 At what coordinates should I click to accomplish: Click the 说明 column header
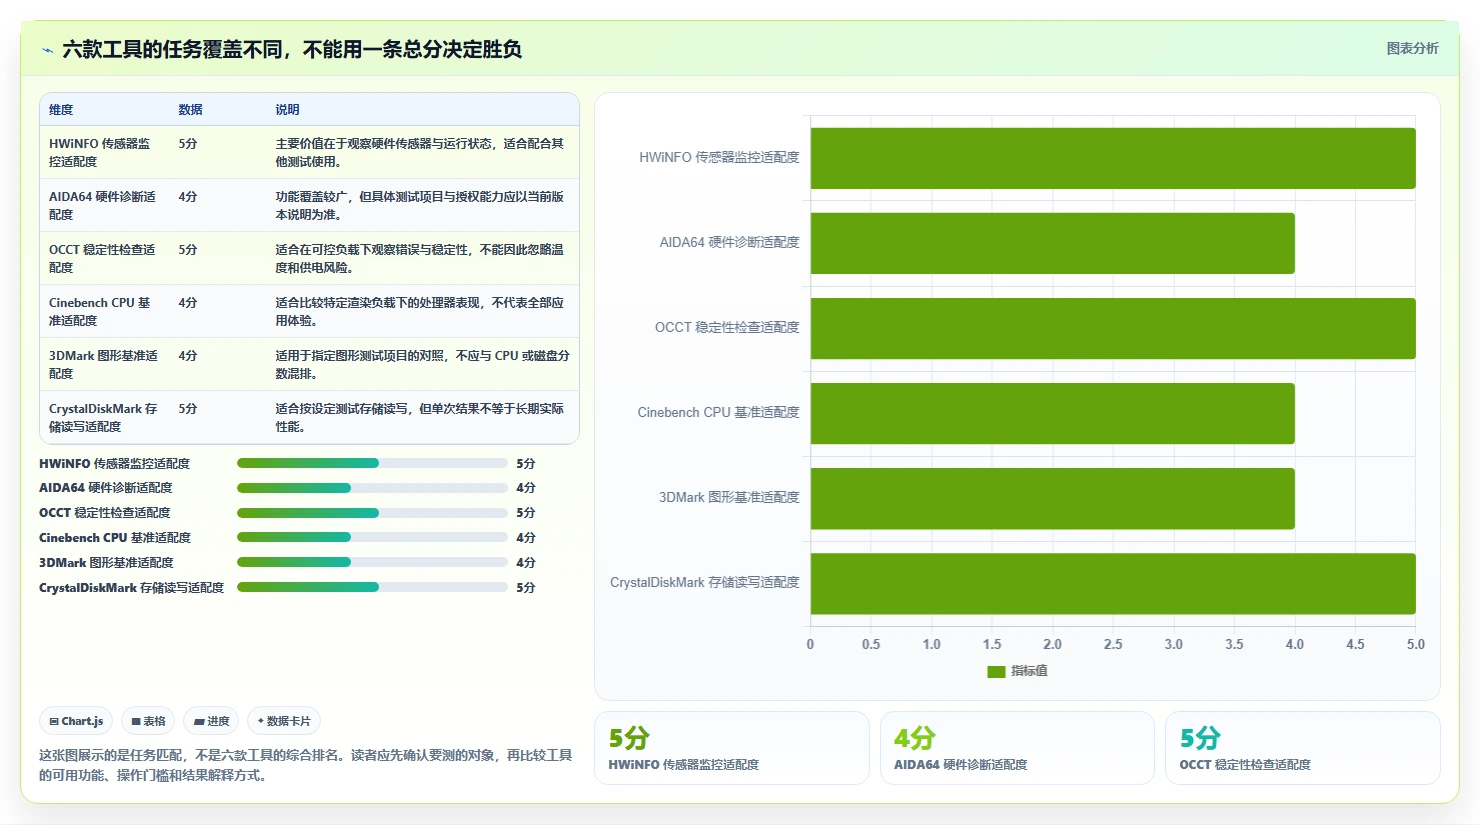(288, 110)
